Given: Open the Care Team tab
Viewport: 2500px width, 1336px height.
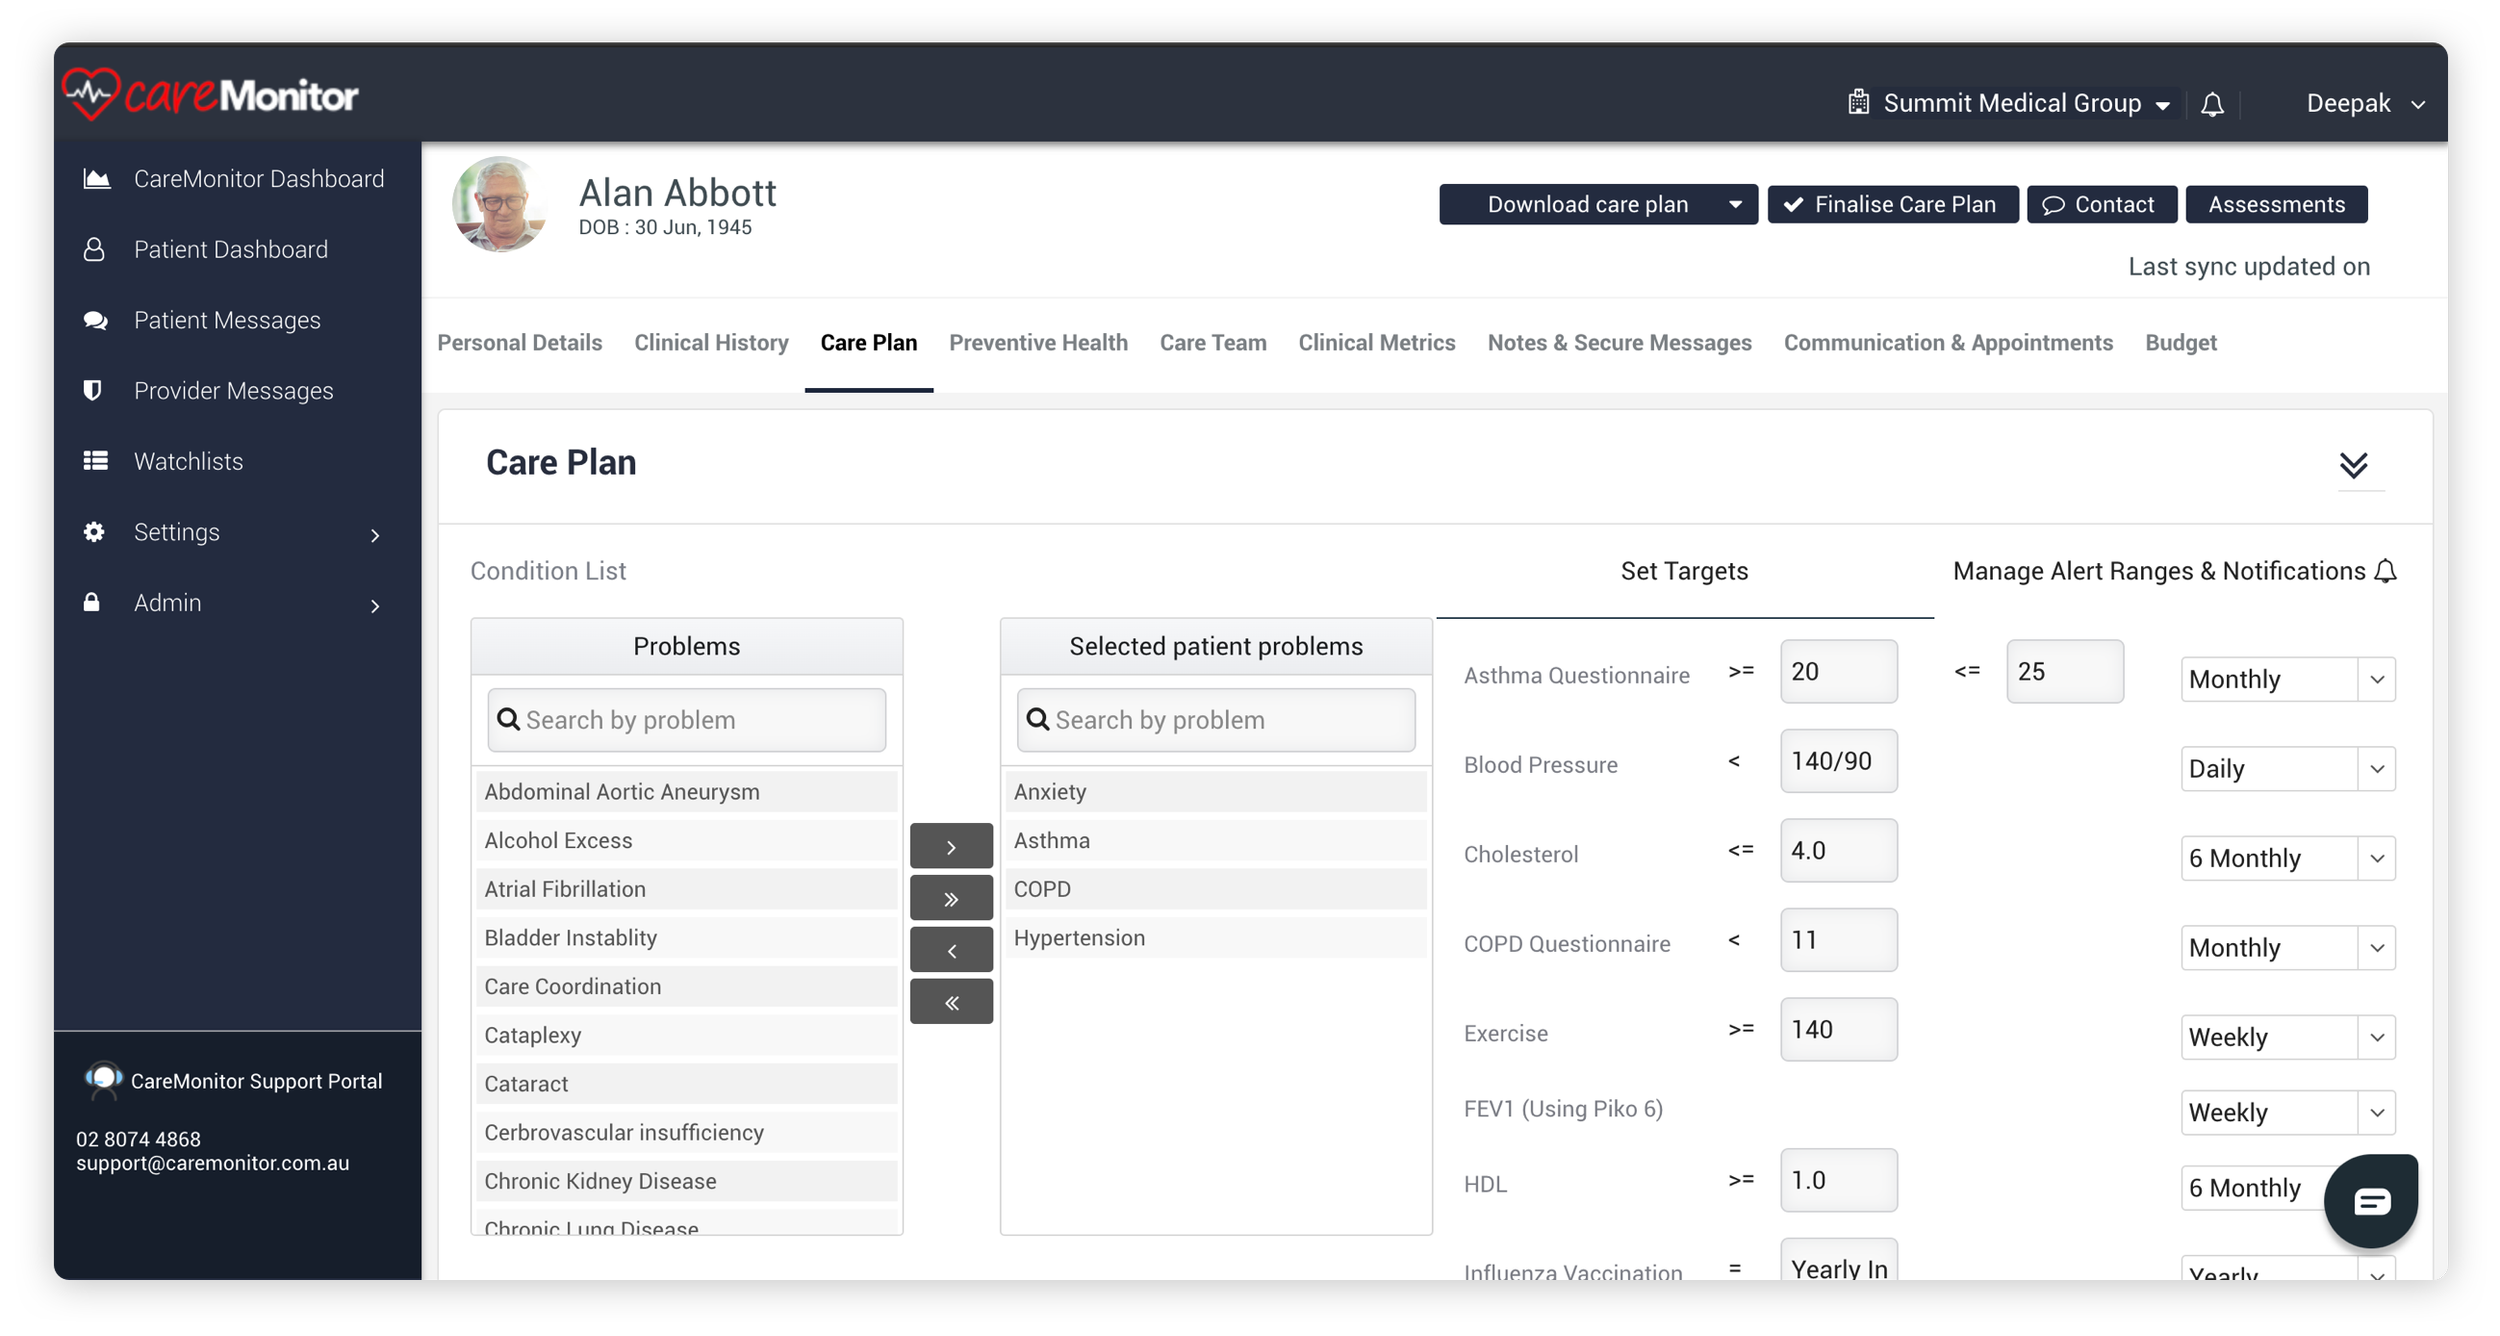Looking at the screenshot, I should (1213, 343).
